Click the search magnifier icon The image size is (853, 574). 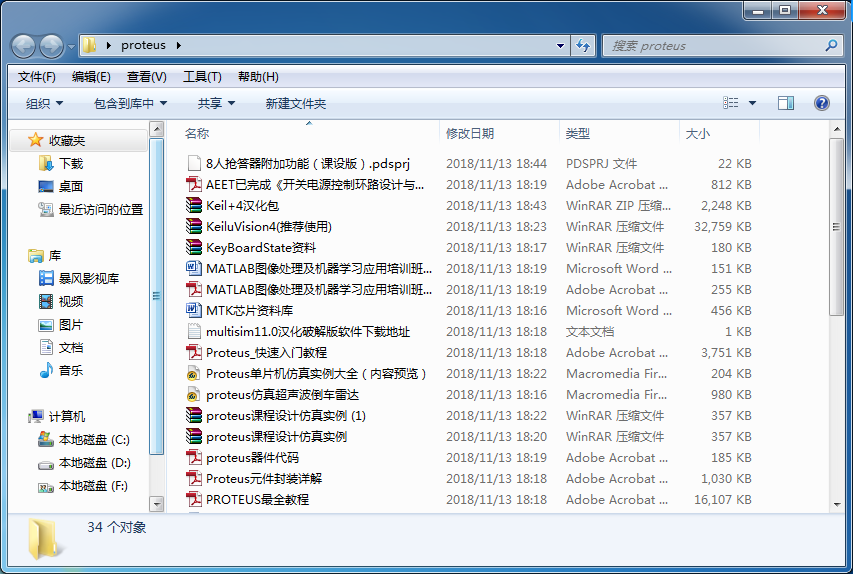coord(831,46)
